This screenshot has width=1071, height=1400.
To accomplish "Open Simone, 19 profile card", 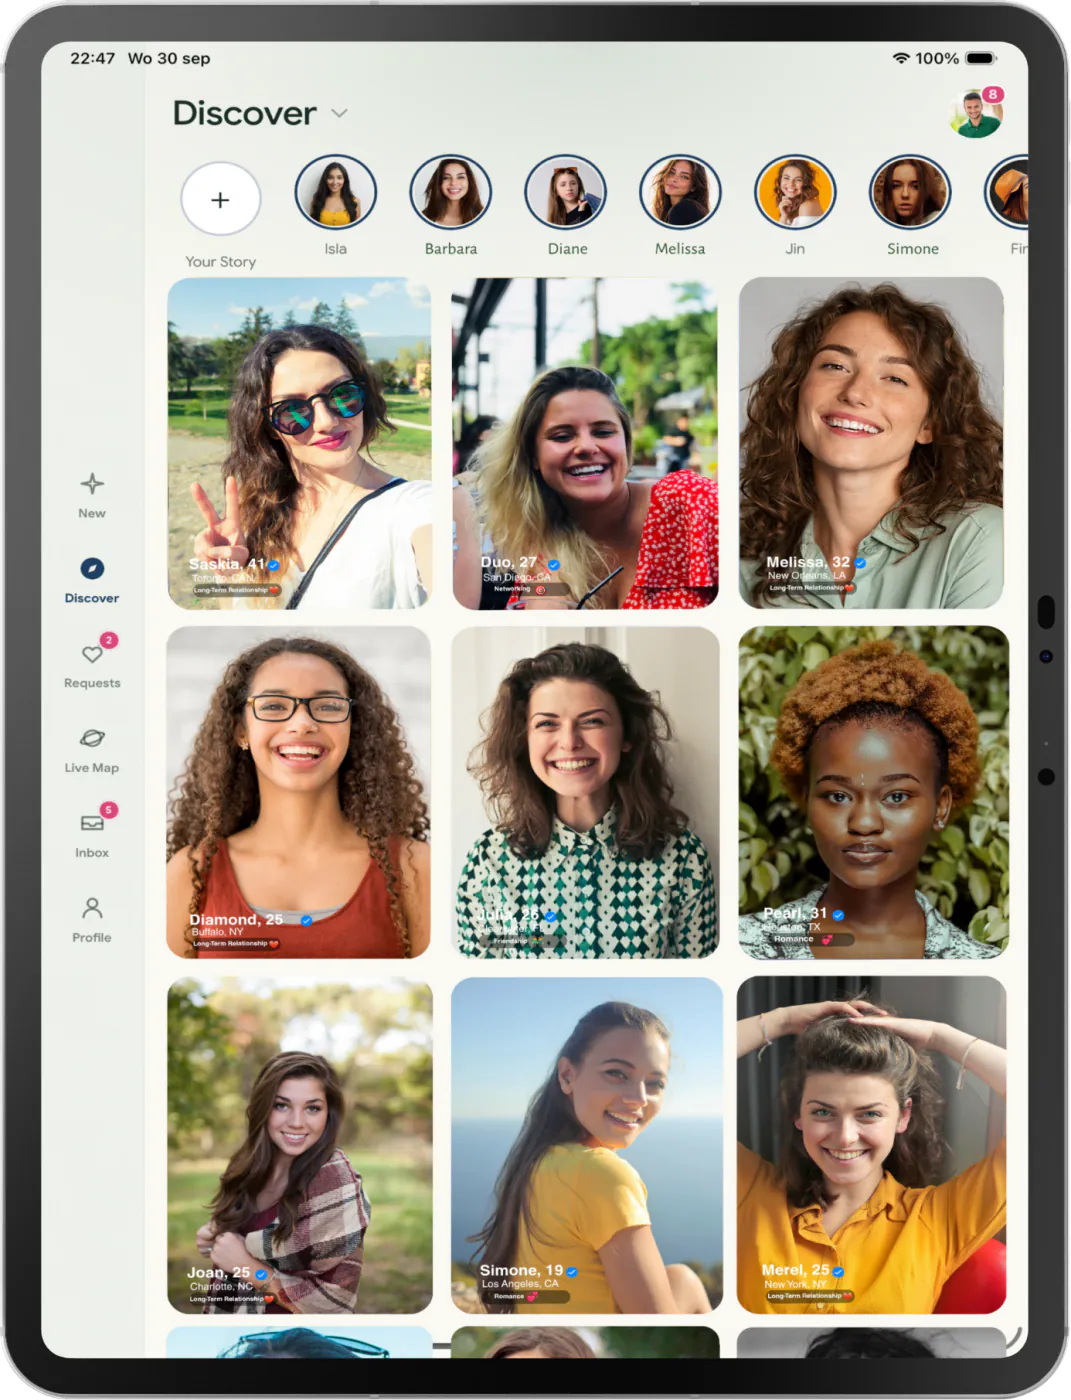I will [x=587, y=1145].
